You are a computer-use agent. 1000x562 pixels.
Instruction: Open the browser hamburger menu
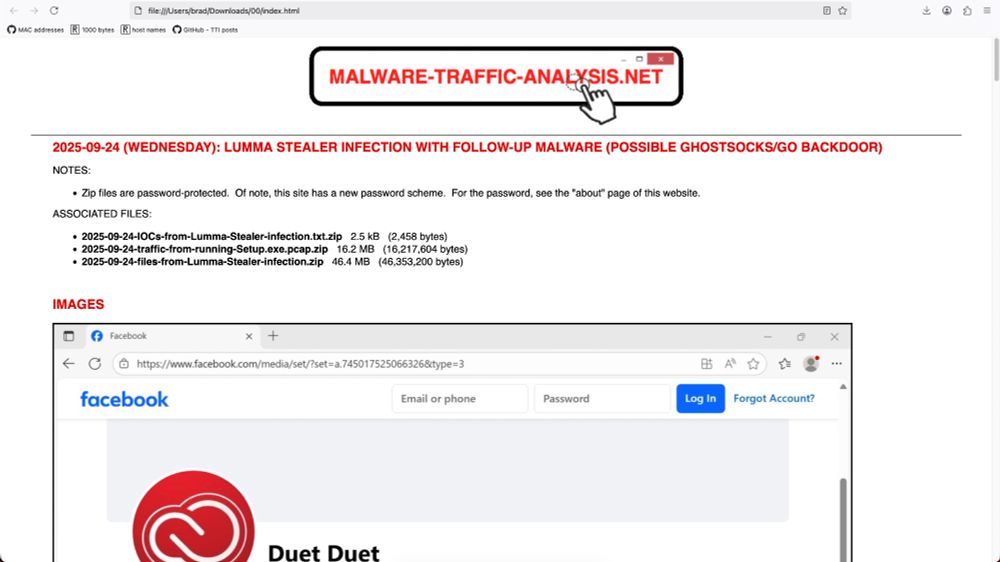(987, 11)
